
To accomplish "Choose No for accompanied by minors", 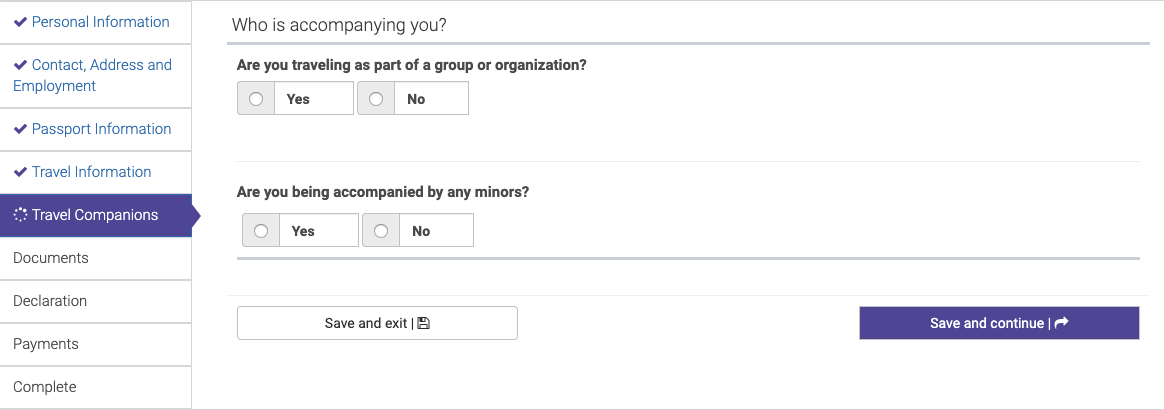I will click(381, 231).
